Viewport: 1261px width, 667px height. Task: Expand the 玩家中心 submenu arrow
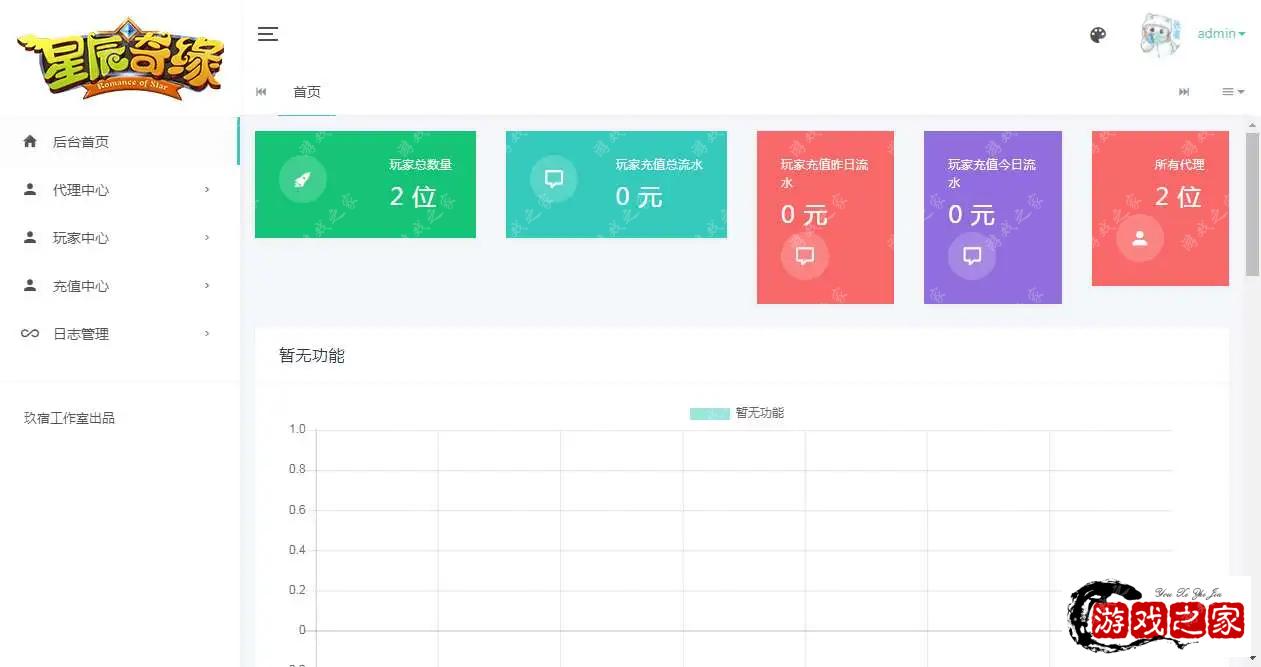pyautogui.click(x=207, y=238)
